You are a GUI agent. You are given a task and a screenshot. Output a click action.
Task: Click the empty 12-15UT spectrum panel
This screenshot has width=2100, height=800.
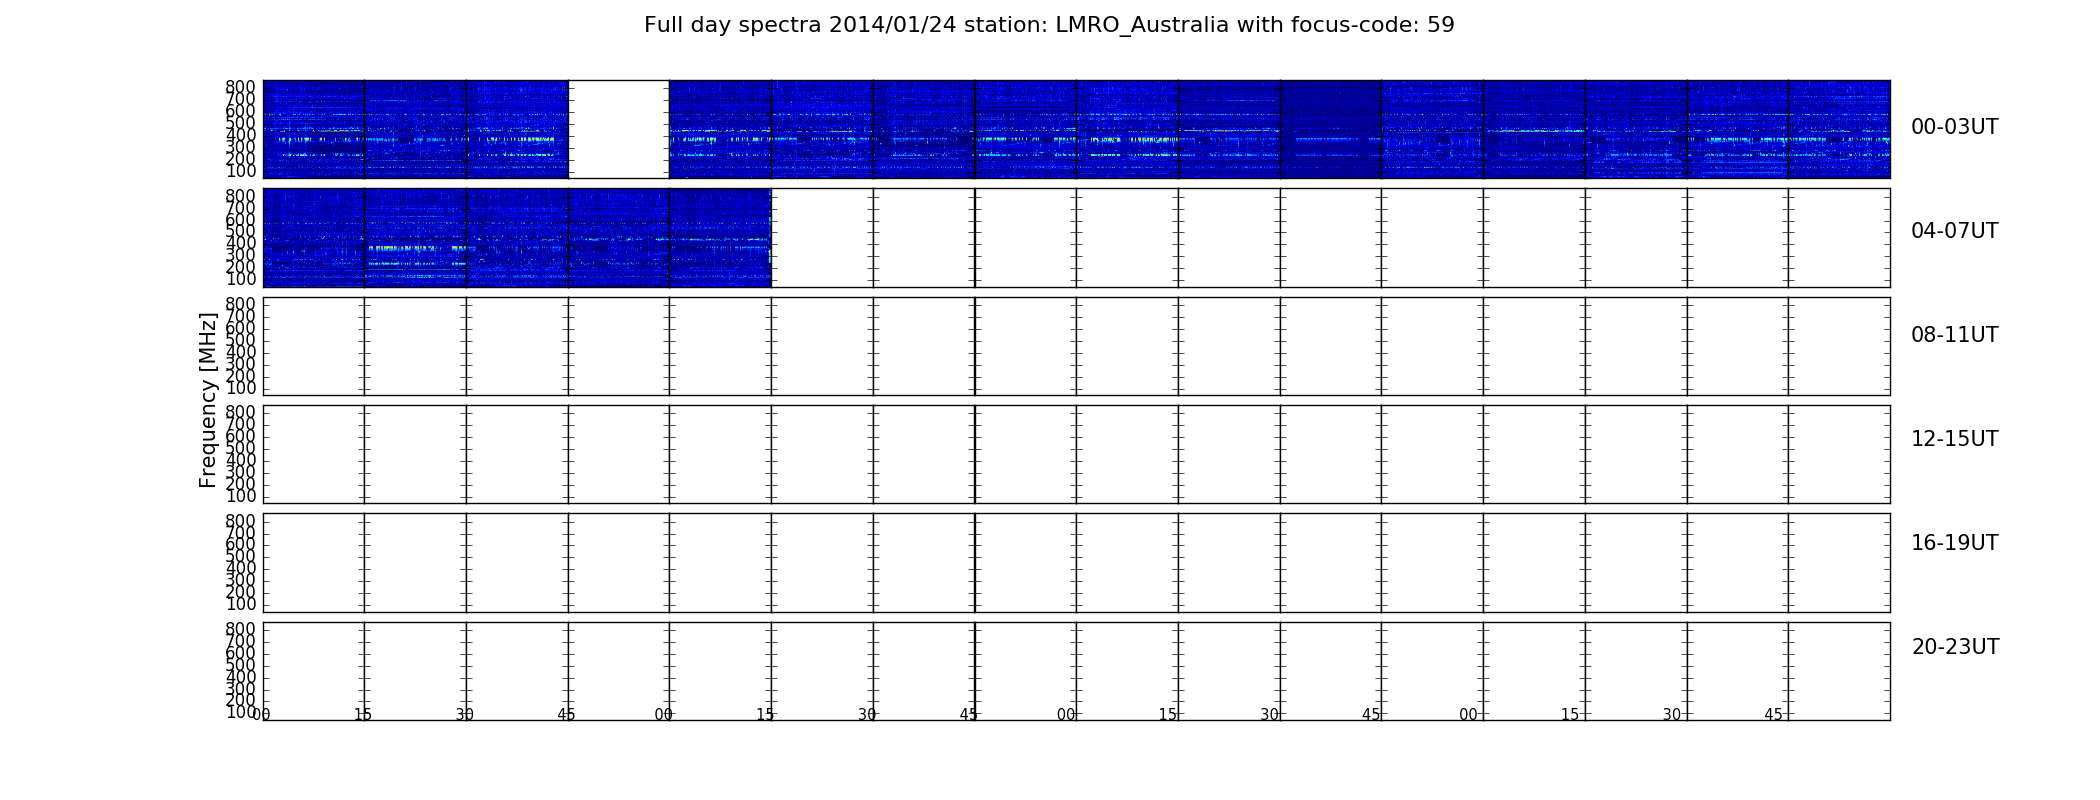click(x=1076, y=454)
